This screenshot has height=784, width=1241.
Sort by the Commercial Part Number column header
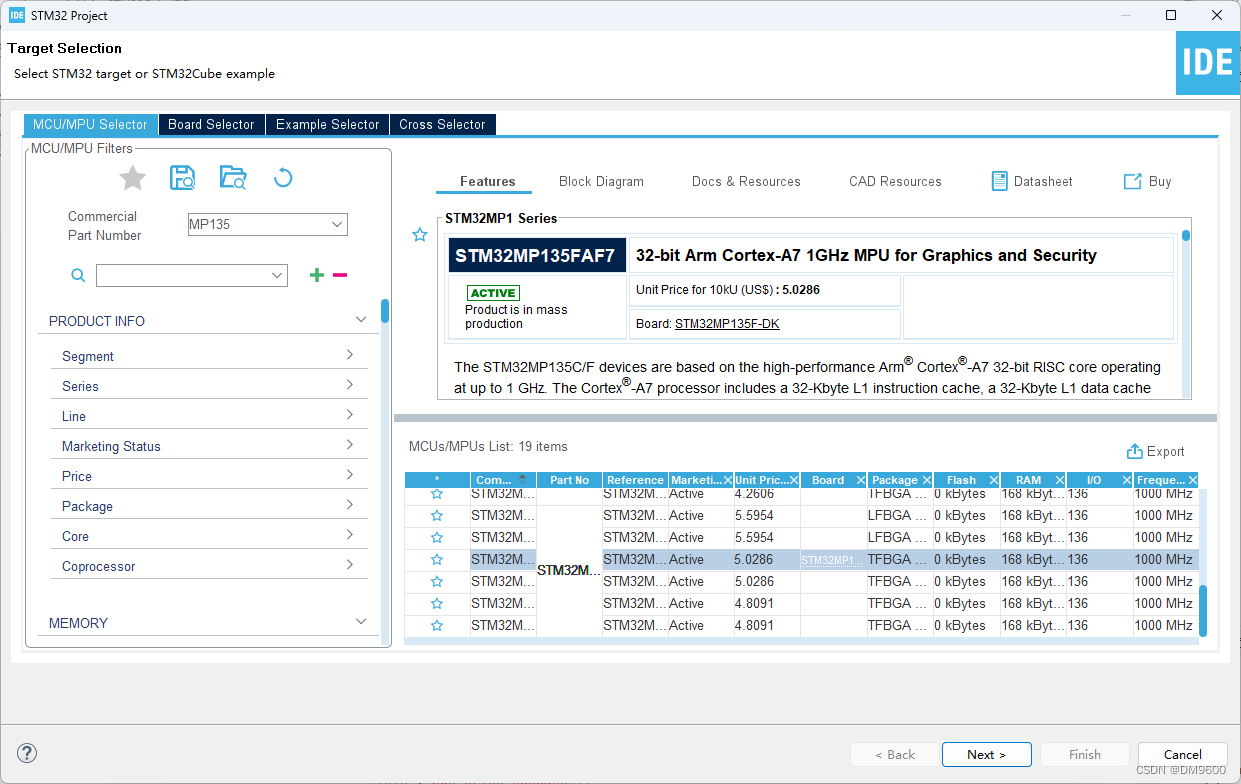point(503,480)
